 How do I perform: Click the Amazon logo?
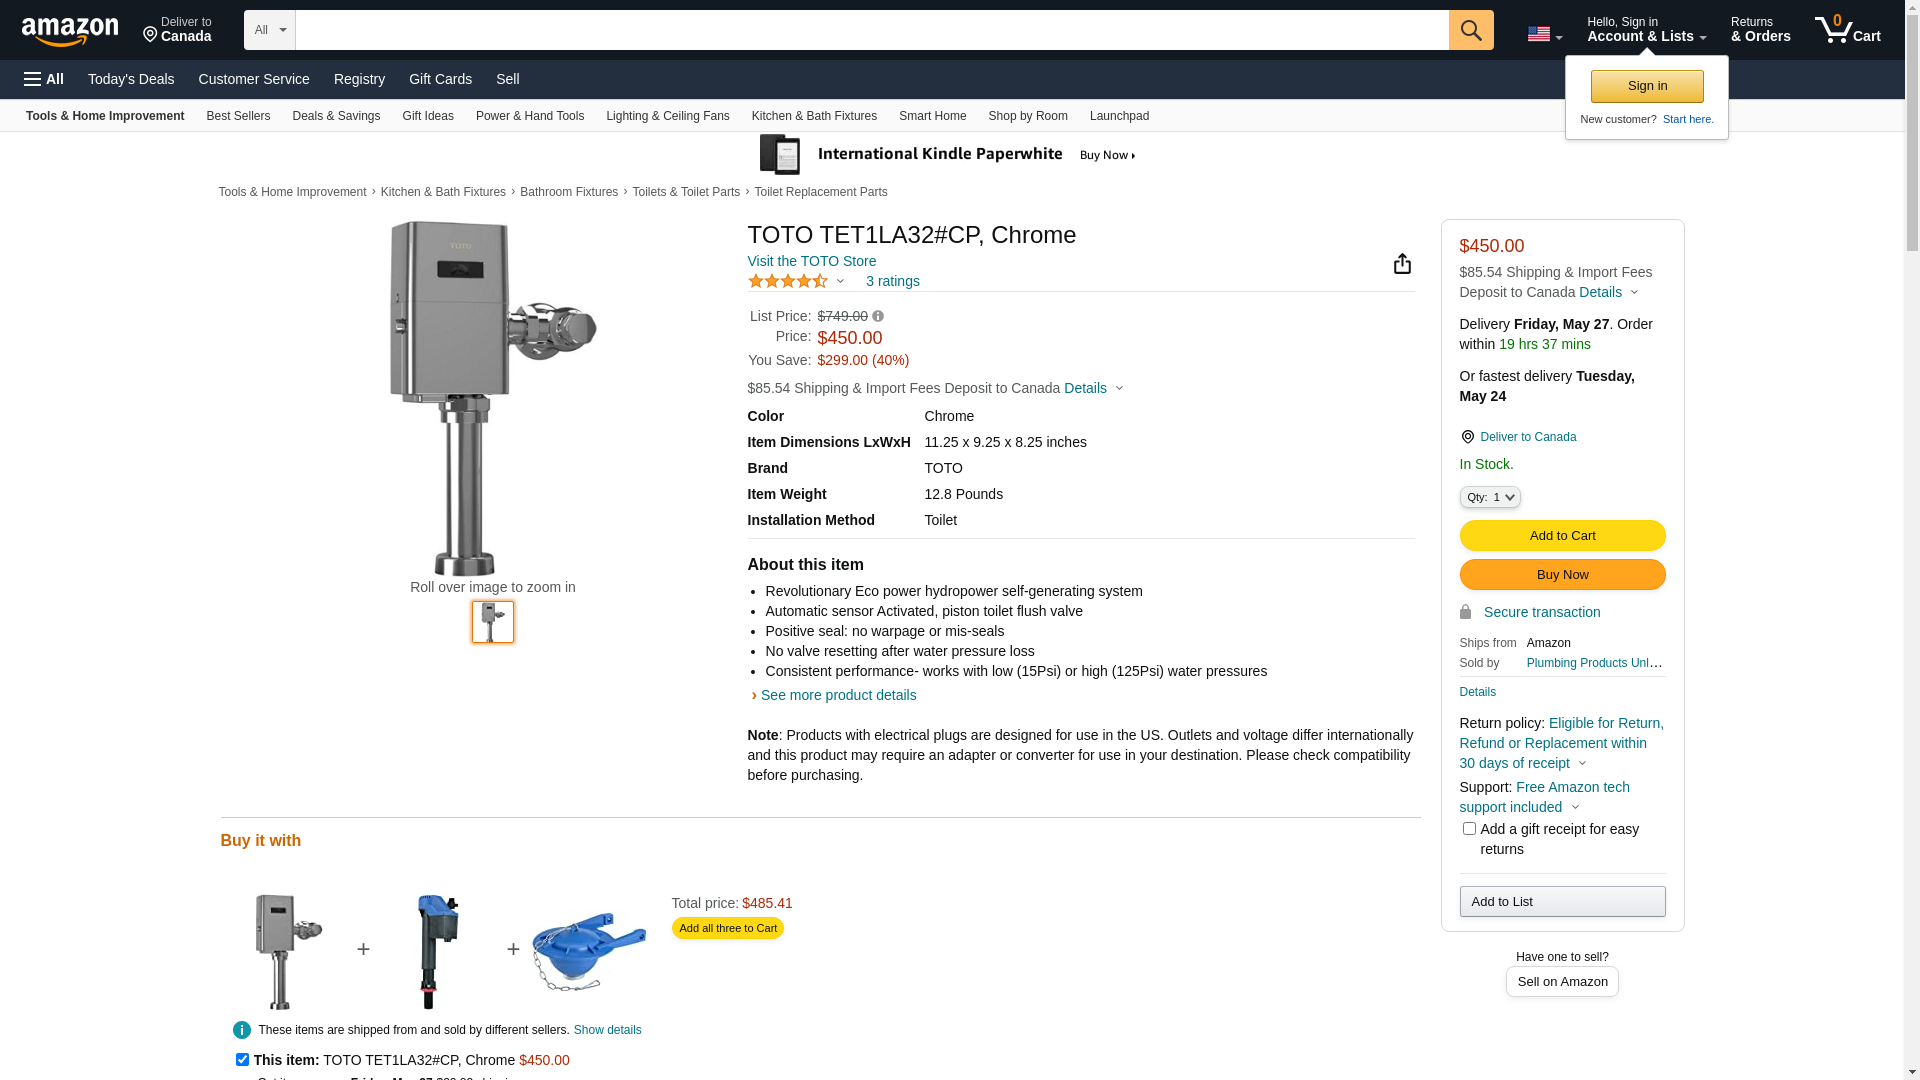click(70, 32)
